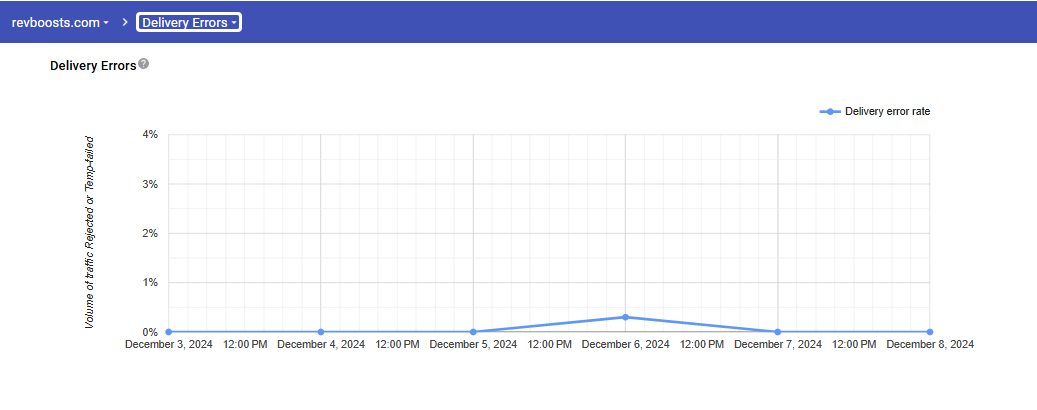Screen dimensions: 1037x410
Task: Click the Delivery error rate legend marker
Action: point(830,112)
